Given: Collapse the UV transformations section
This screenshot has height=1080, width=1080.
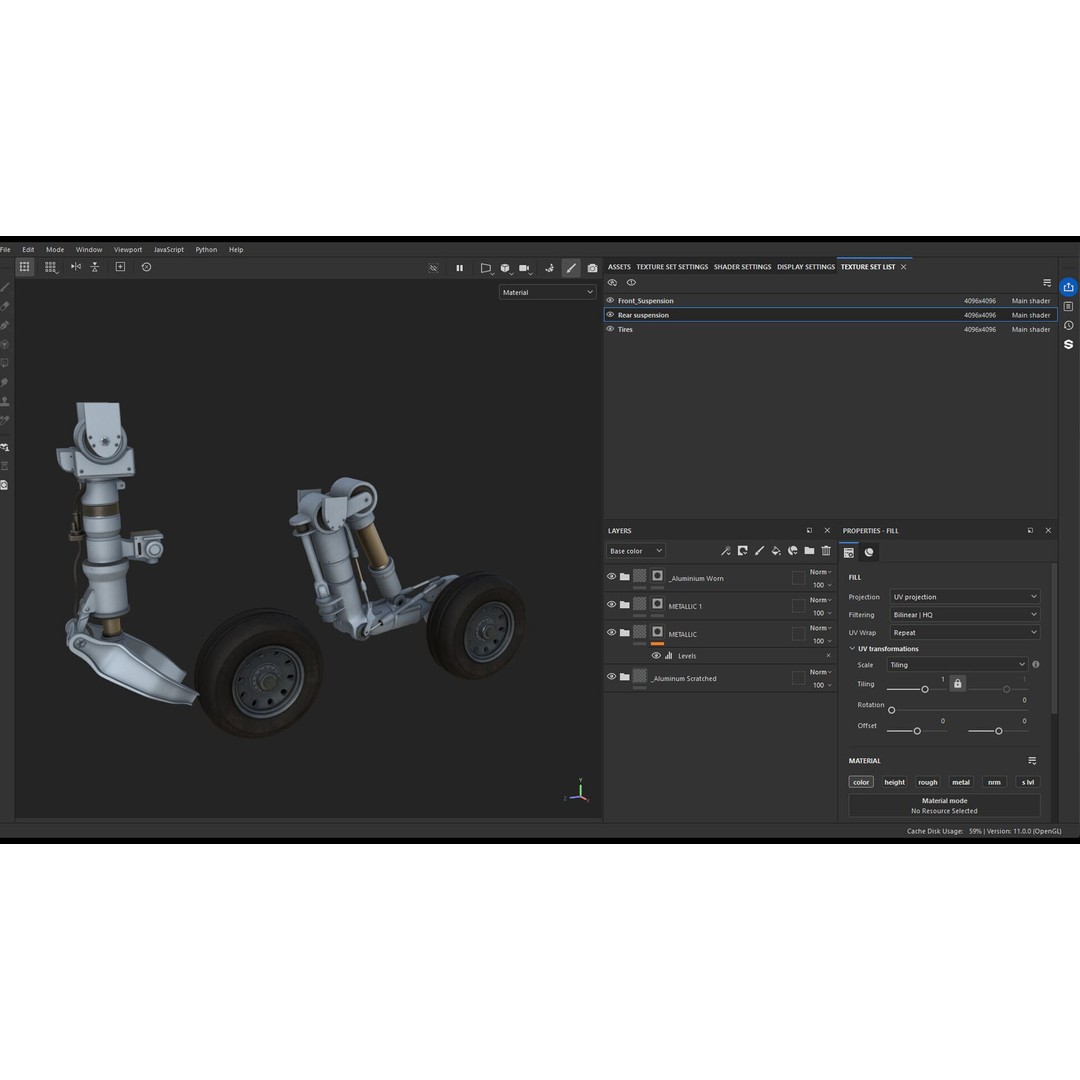Looking at the screenshot, I should 855,648.
